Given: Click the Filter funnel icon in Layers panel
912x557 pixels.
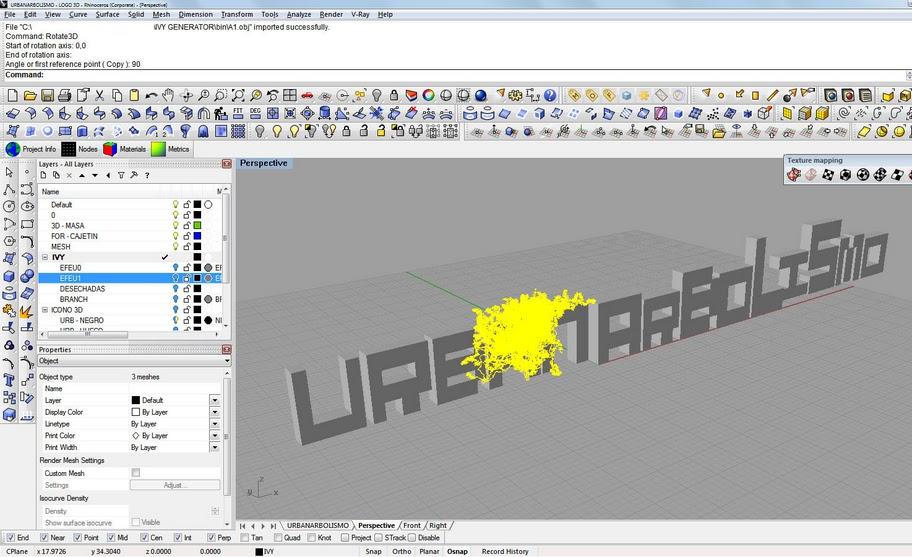Looking at the screenshot, I should [121, 175].
